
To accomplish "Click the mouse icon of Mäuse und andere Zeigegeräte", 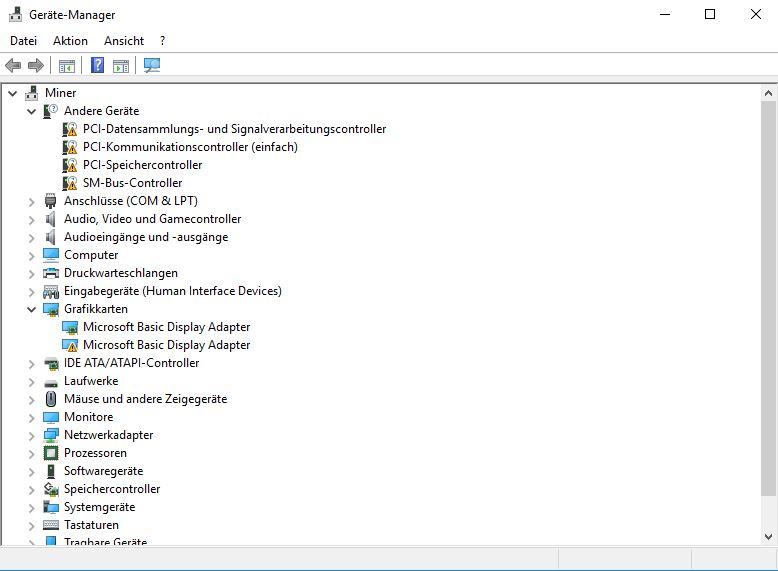I will click(51, 399).
